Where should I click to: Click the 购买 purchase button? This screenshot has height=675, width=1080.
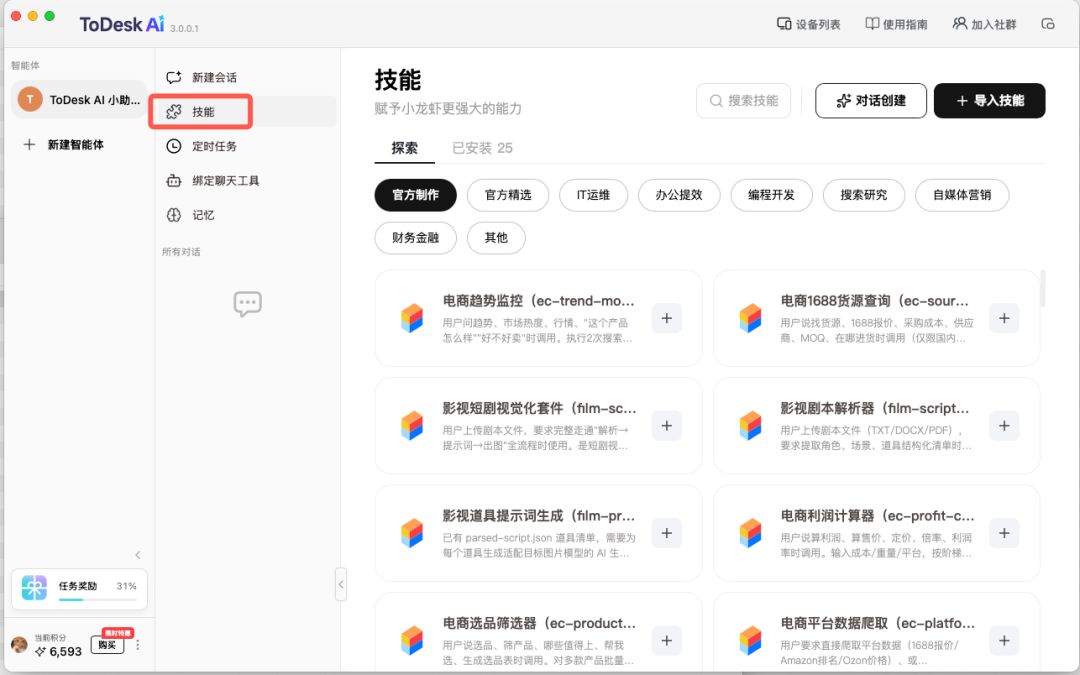(107, 645)
